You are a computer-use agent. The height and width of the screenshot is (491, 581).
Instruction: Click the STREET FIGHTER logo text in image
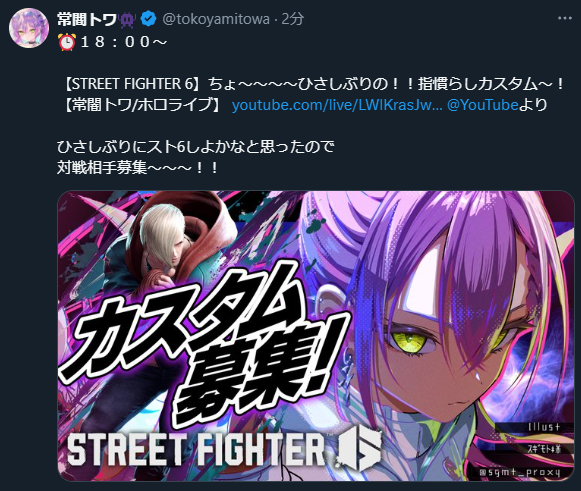click(196, 450)
